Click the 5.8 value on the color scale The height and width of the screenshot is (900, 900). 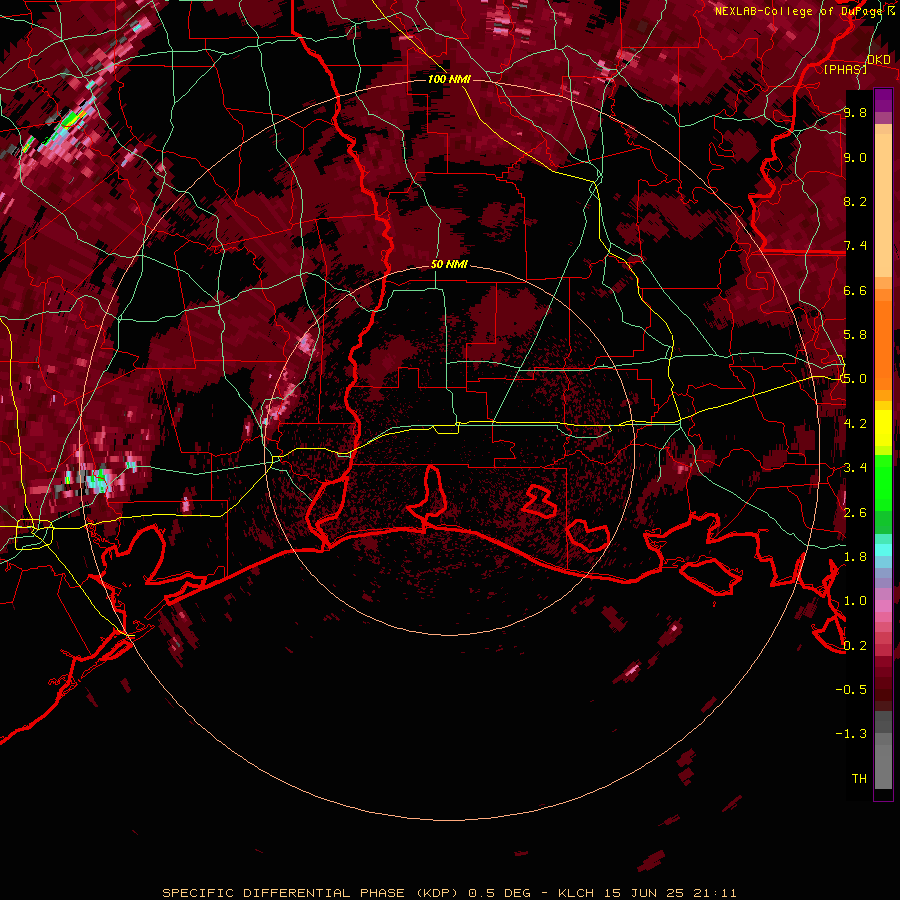coord(855,335)
